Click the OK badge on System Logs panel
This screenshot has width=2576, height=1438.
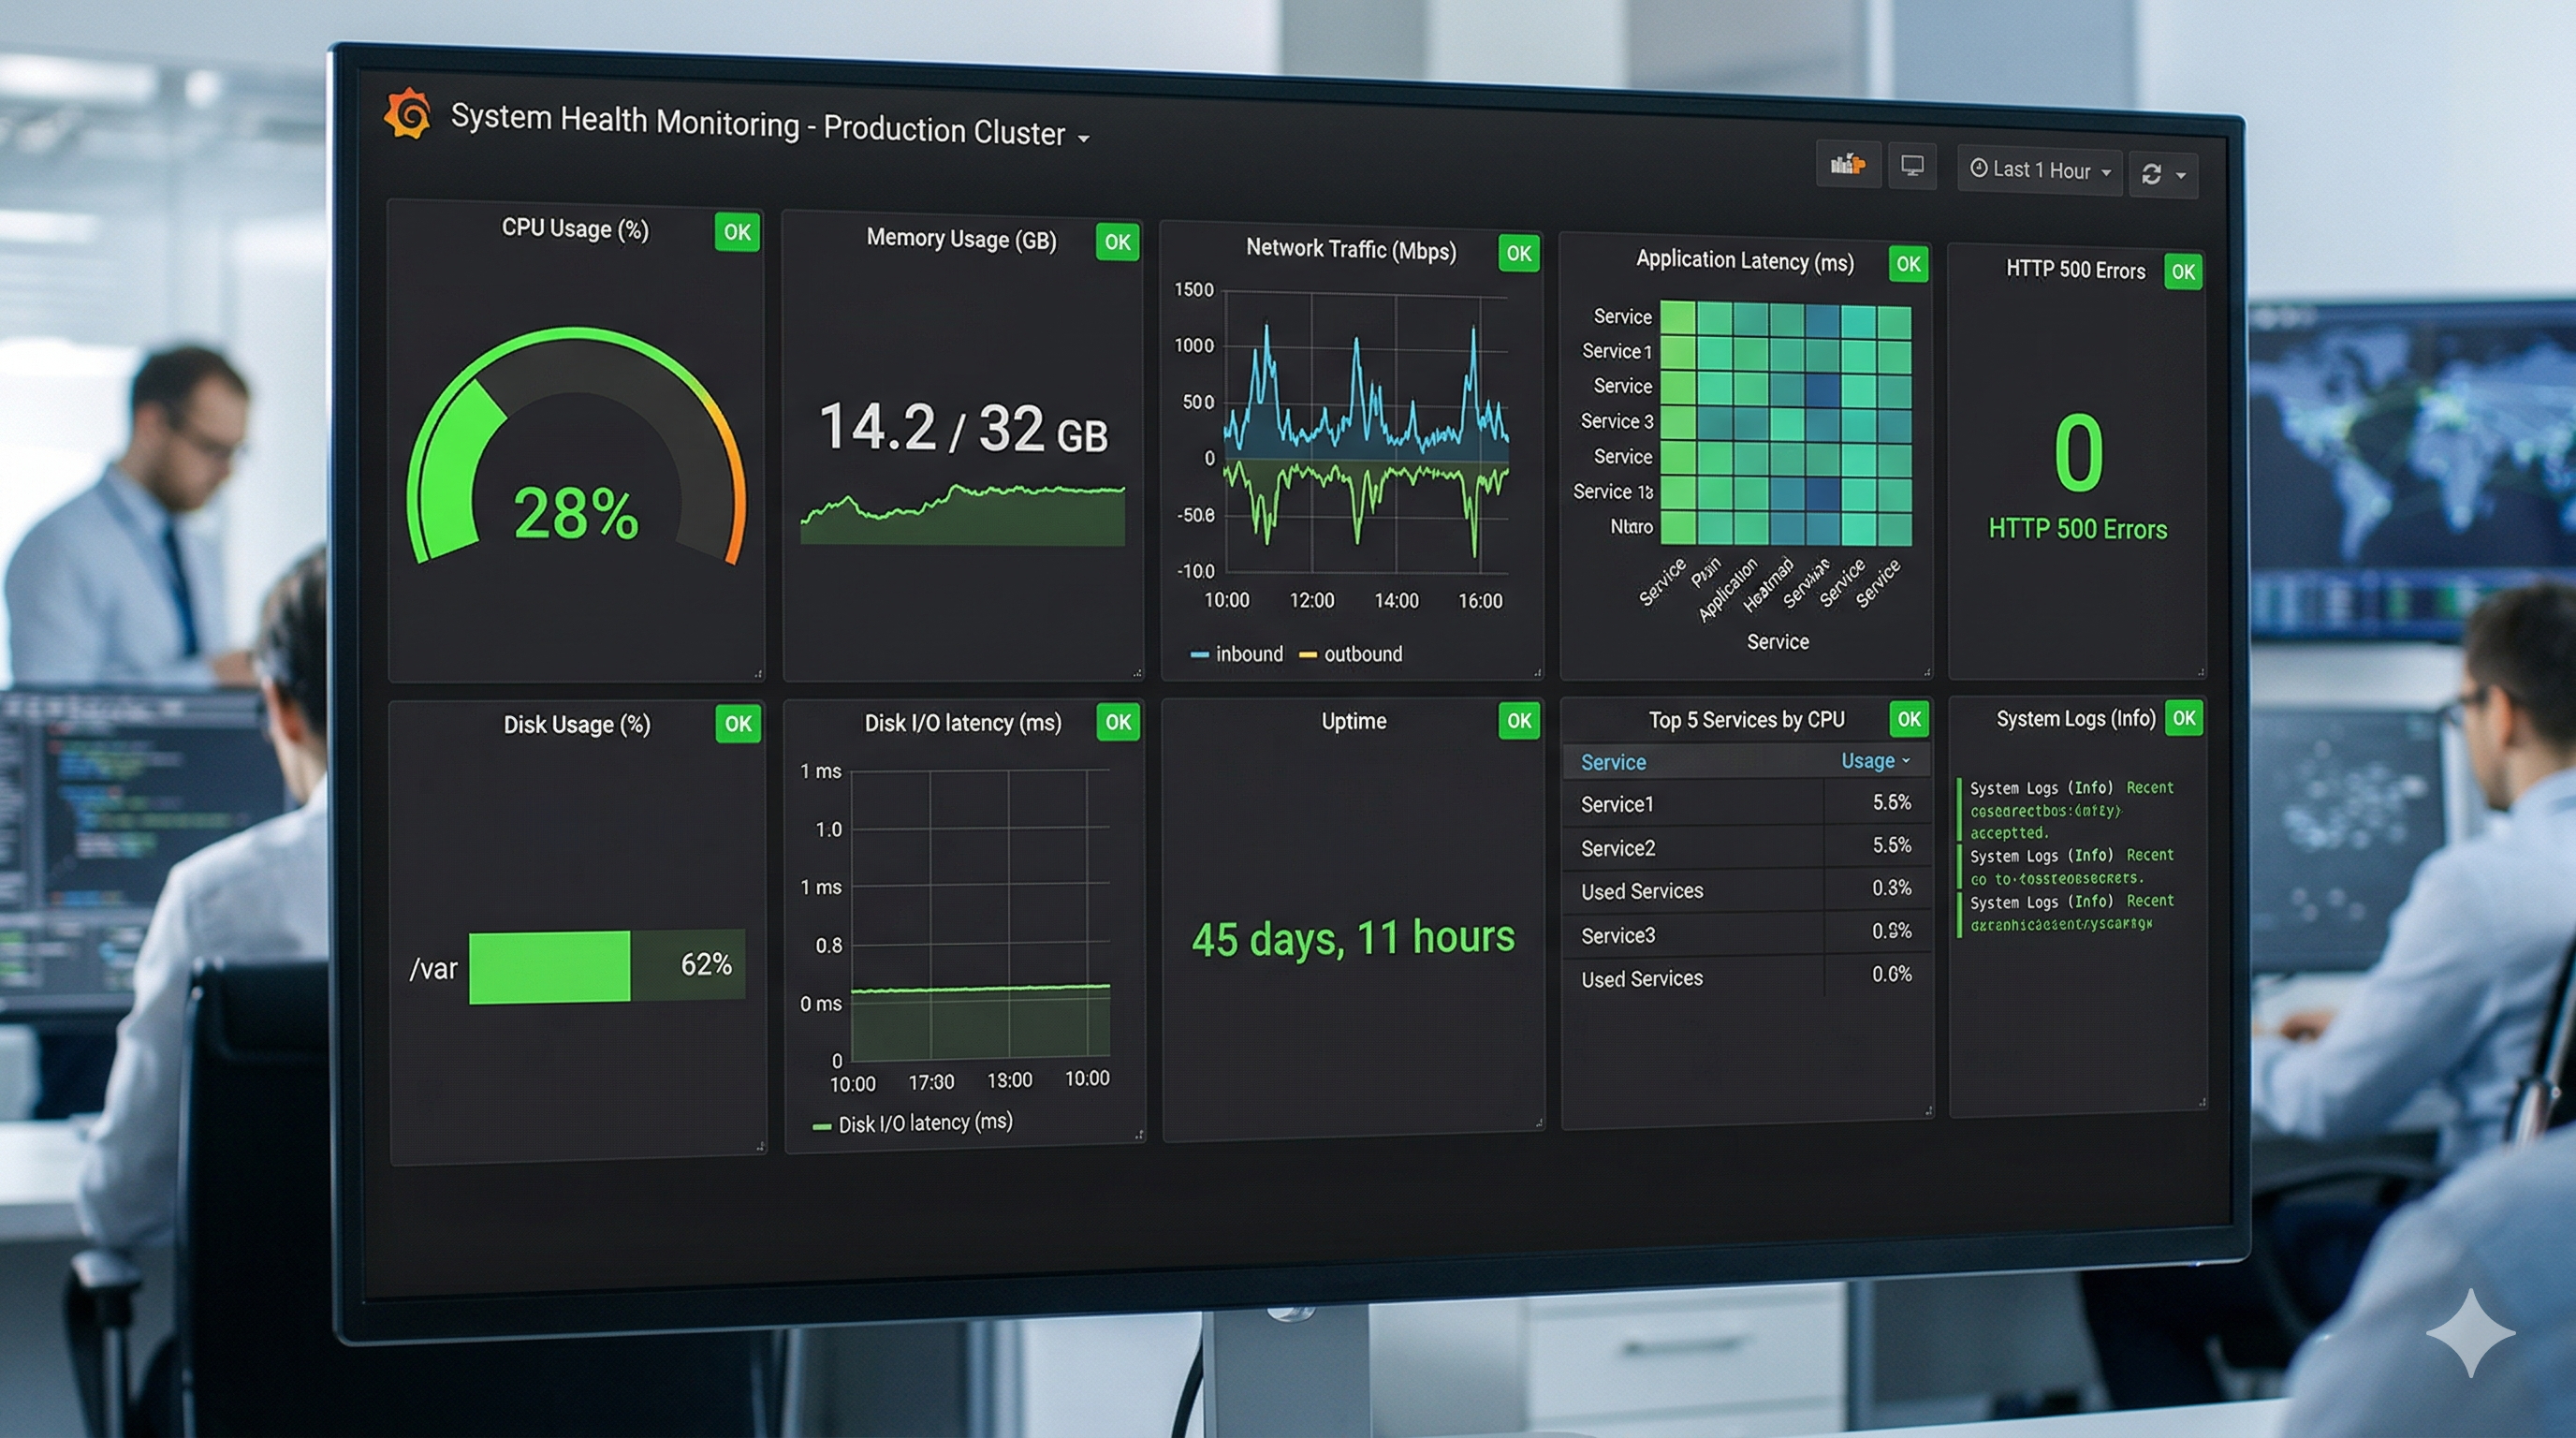tap(2184, 718)
